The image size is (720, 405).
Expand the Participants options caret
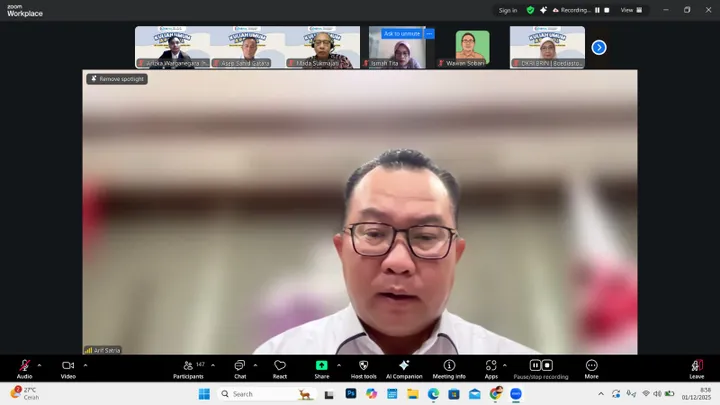click(x=213, y=365)
